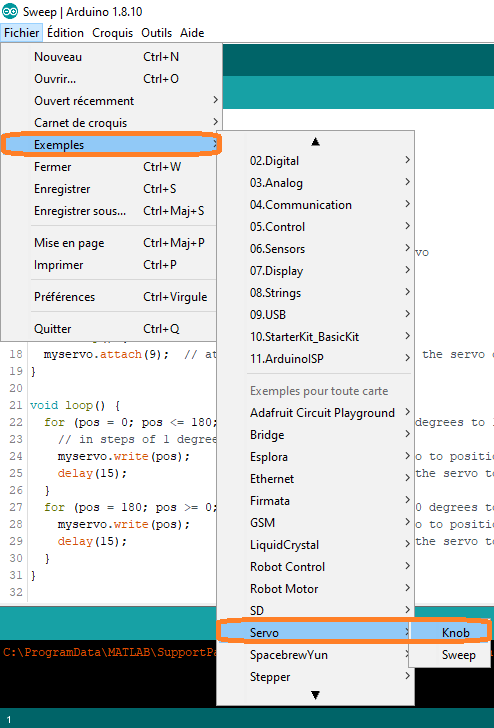Screen dimensions: 494x728
Task: Click the Arduino logo in title bar
Action: tap(10, 11)
